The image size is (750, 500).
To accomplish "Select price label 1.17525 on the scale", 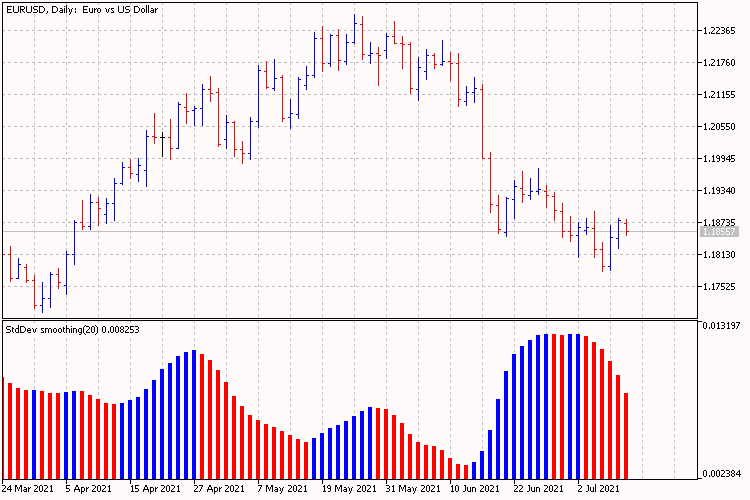I will click(719, 287).
